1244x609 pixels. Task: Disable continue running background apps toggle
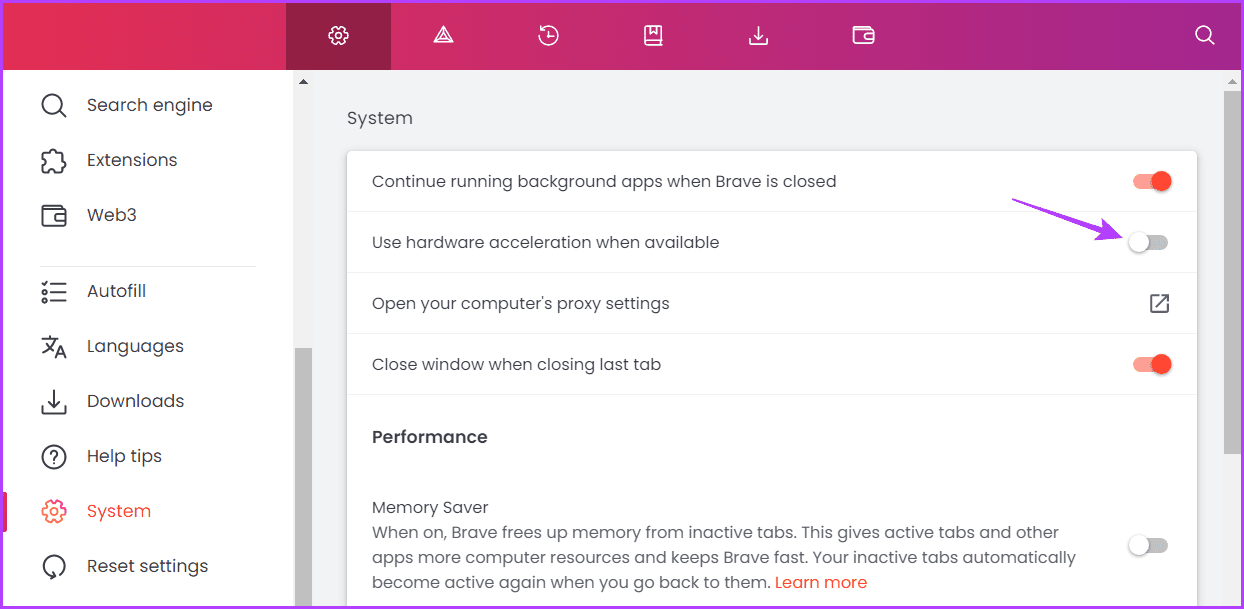tap(1150, 181)
